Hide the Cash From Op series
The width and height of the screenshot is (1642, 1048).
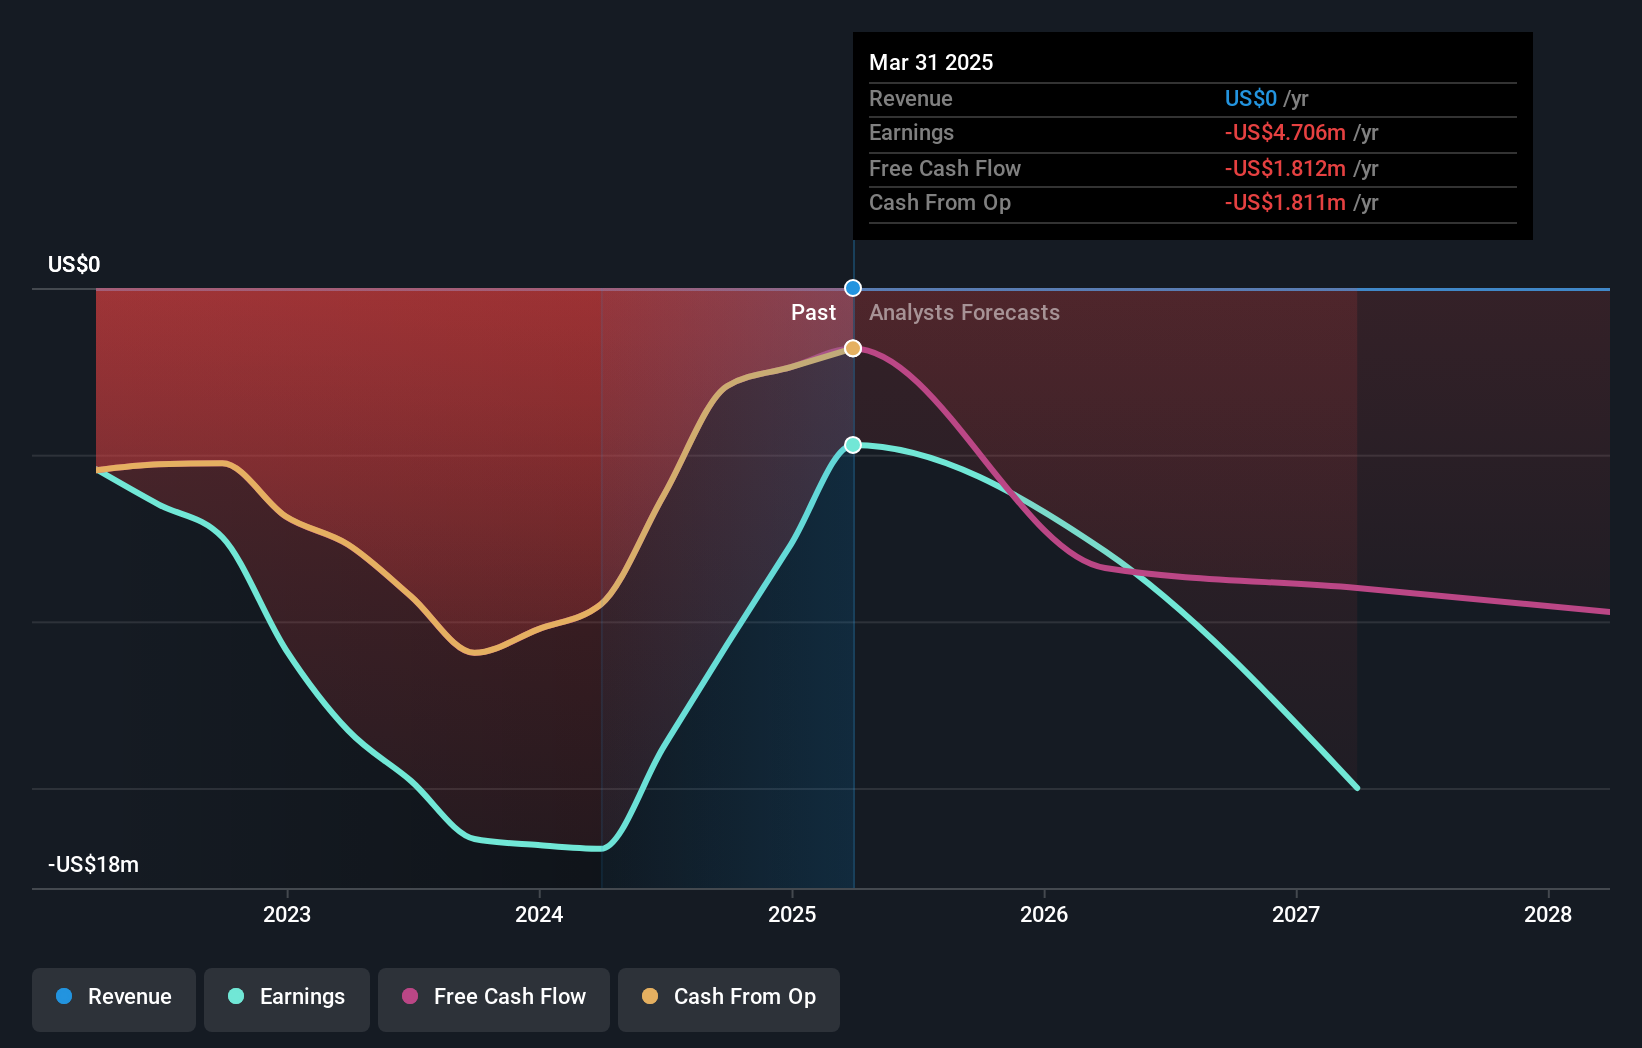(x=729, y=997)
